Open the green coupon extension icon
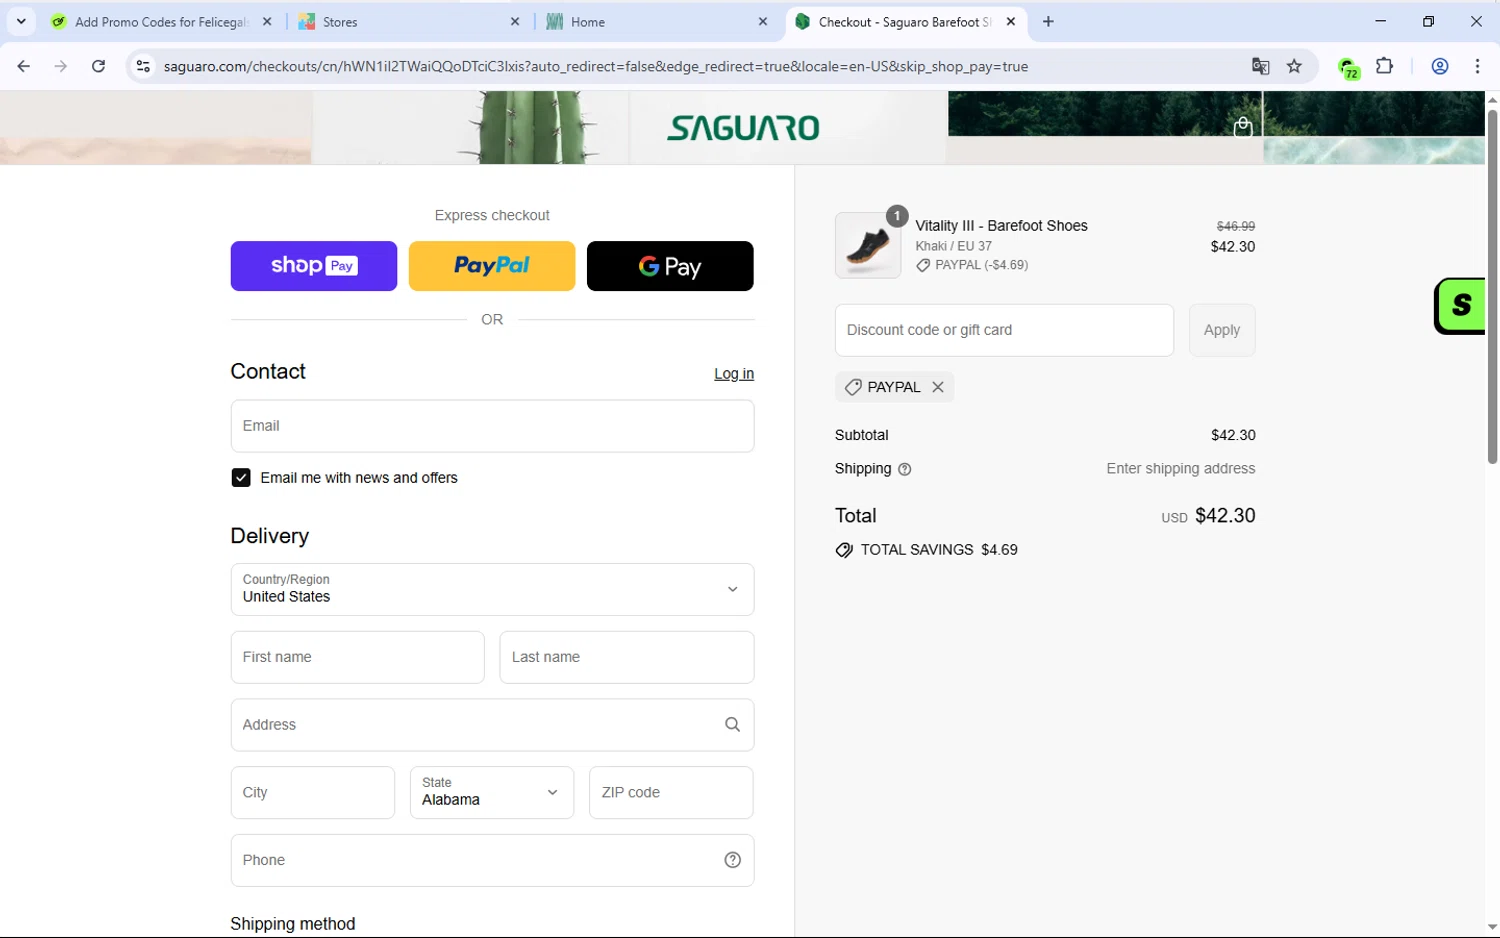 pyautogui.click(x=1349, y=67)
